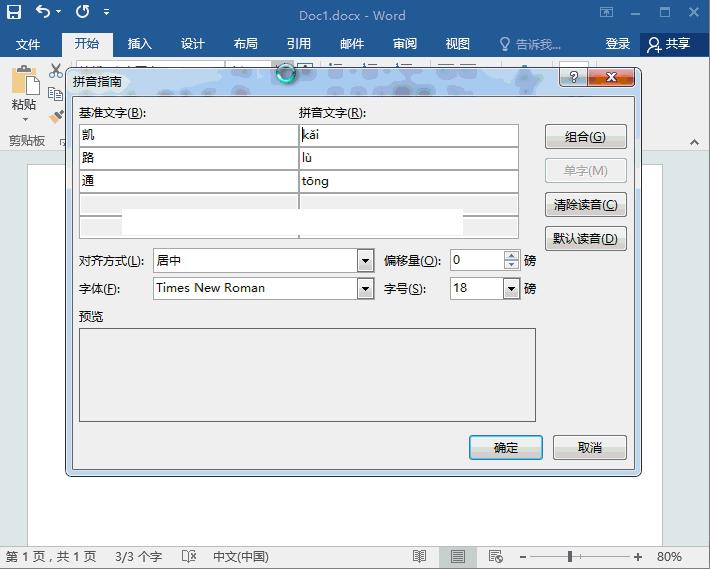Image resolution: width=710 pixels, height=569 pixels.
Task: Close the 拼音指南 dialog with red X
Action: tap(611, 77)
